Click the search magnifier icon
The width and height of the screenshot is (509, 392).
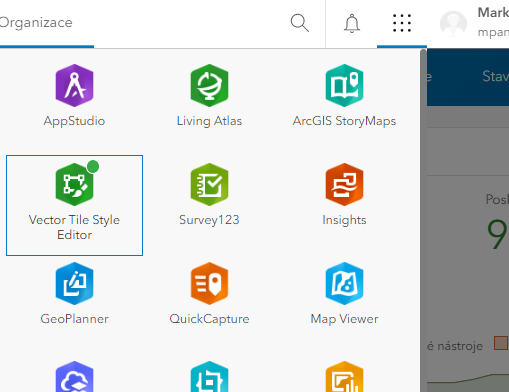299,23
